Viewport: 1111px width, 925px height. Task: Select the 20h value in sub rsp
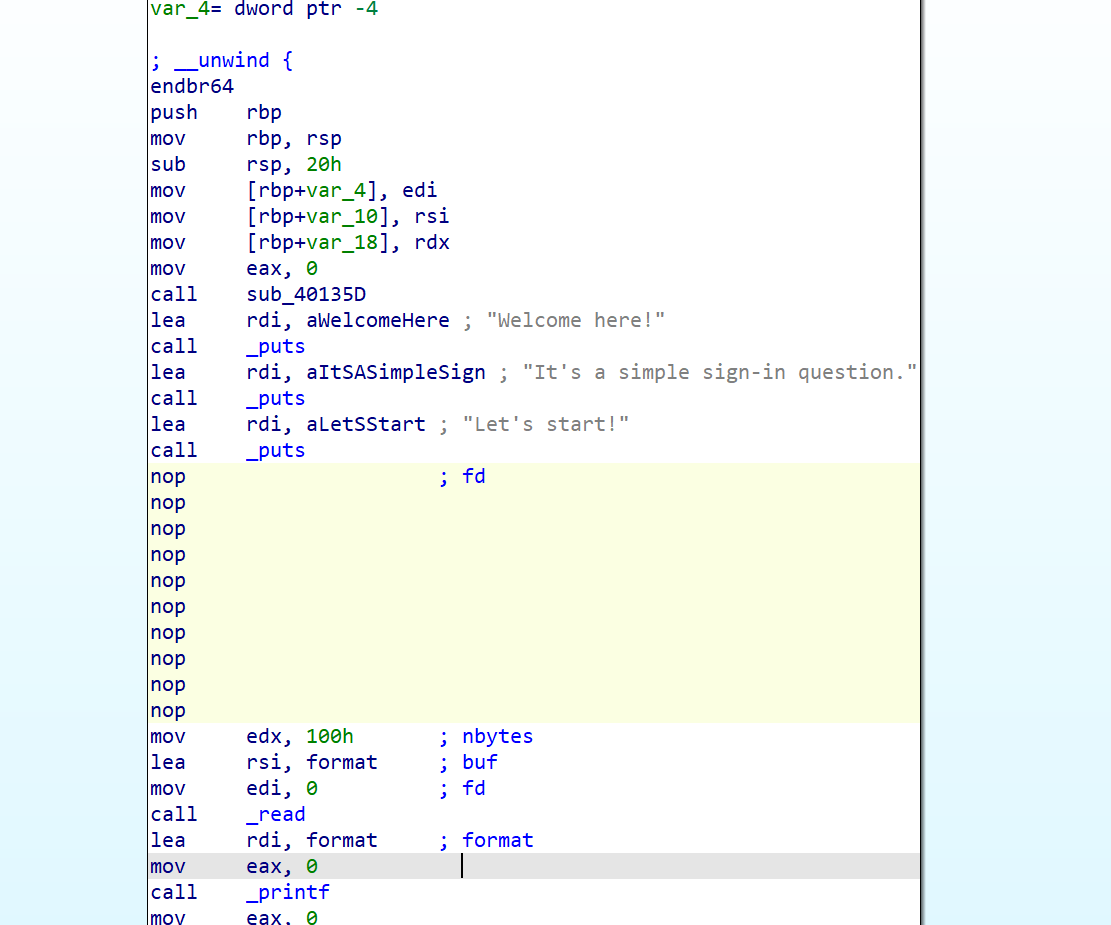click(x=324, y=164)
